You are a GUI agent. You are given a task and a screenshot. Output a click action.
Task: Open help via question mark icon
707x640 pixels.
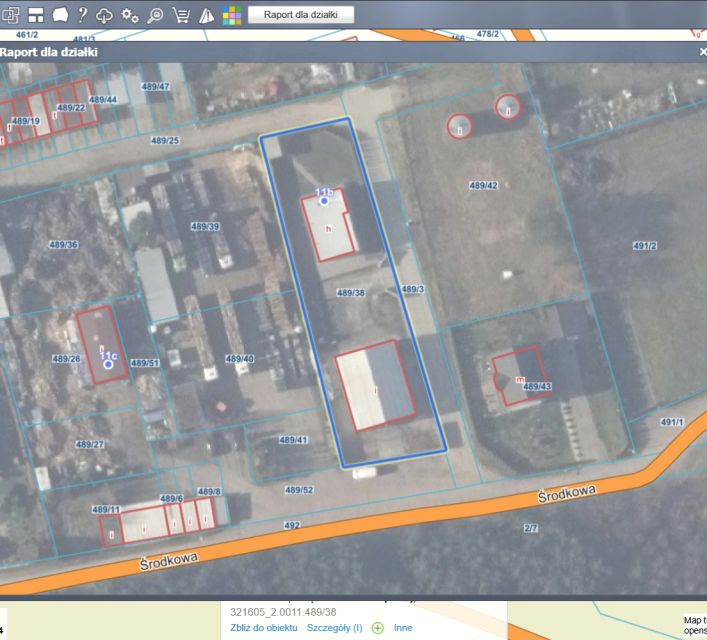point(82,15)
